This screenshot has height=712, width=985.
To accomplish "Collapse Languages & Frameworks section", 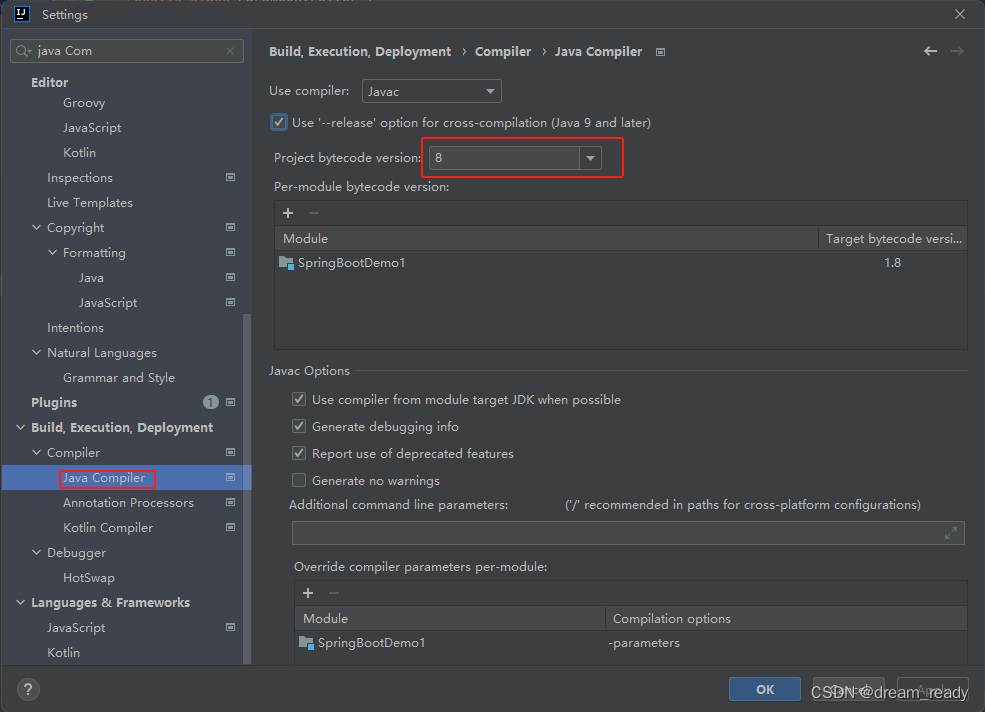I will coord(21,603).
